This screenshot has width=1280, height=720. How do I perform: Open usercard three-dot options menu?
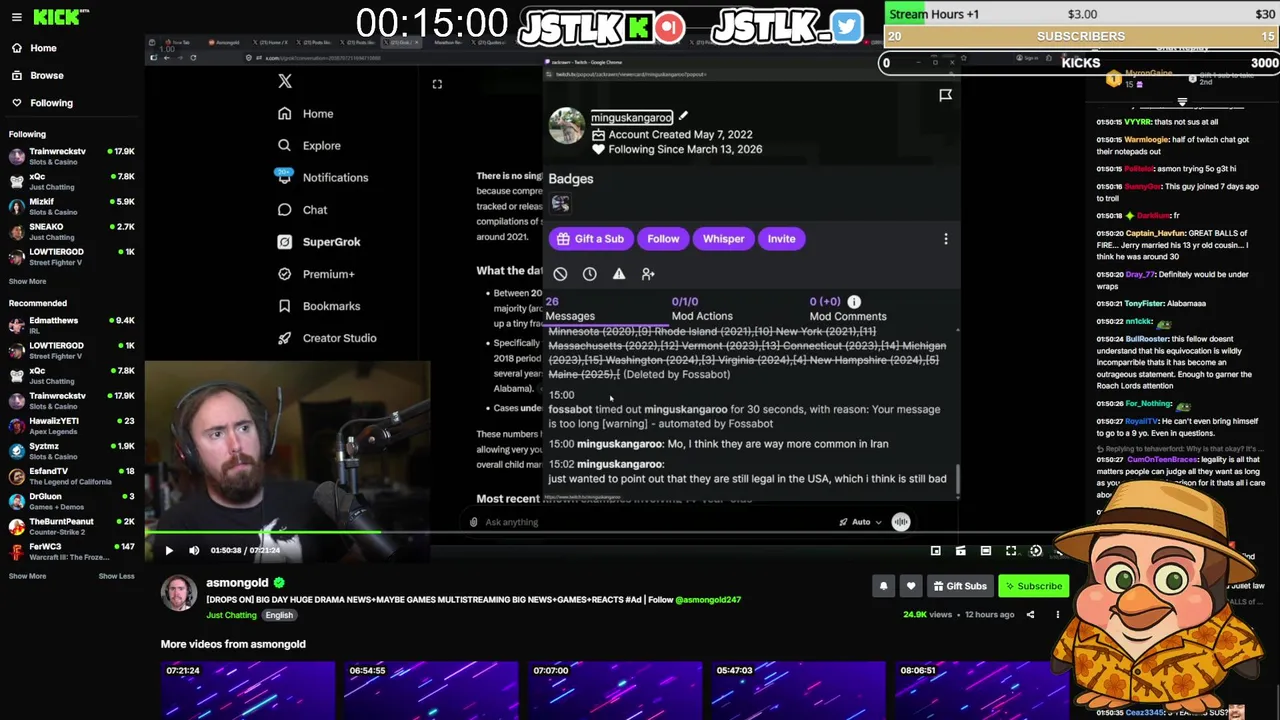946,239
